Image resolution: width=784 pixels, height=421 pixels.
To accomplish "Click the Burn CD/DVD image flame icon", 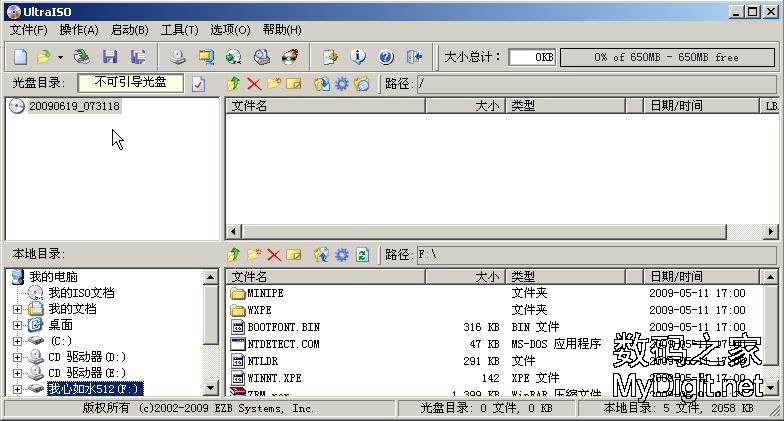I will tap(290, 57).
